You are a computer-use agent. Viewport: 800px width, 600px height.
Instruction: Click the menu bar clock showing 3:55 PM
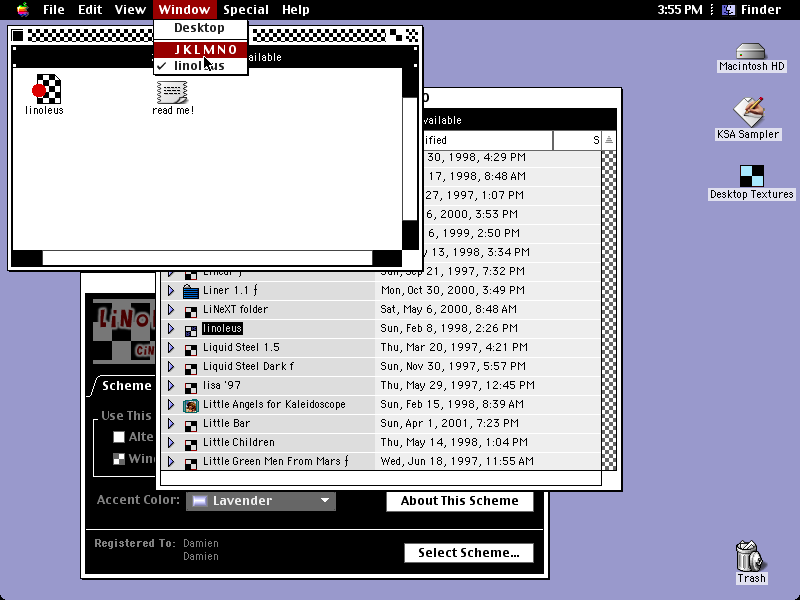tap(680, 10)
